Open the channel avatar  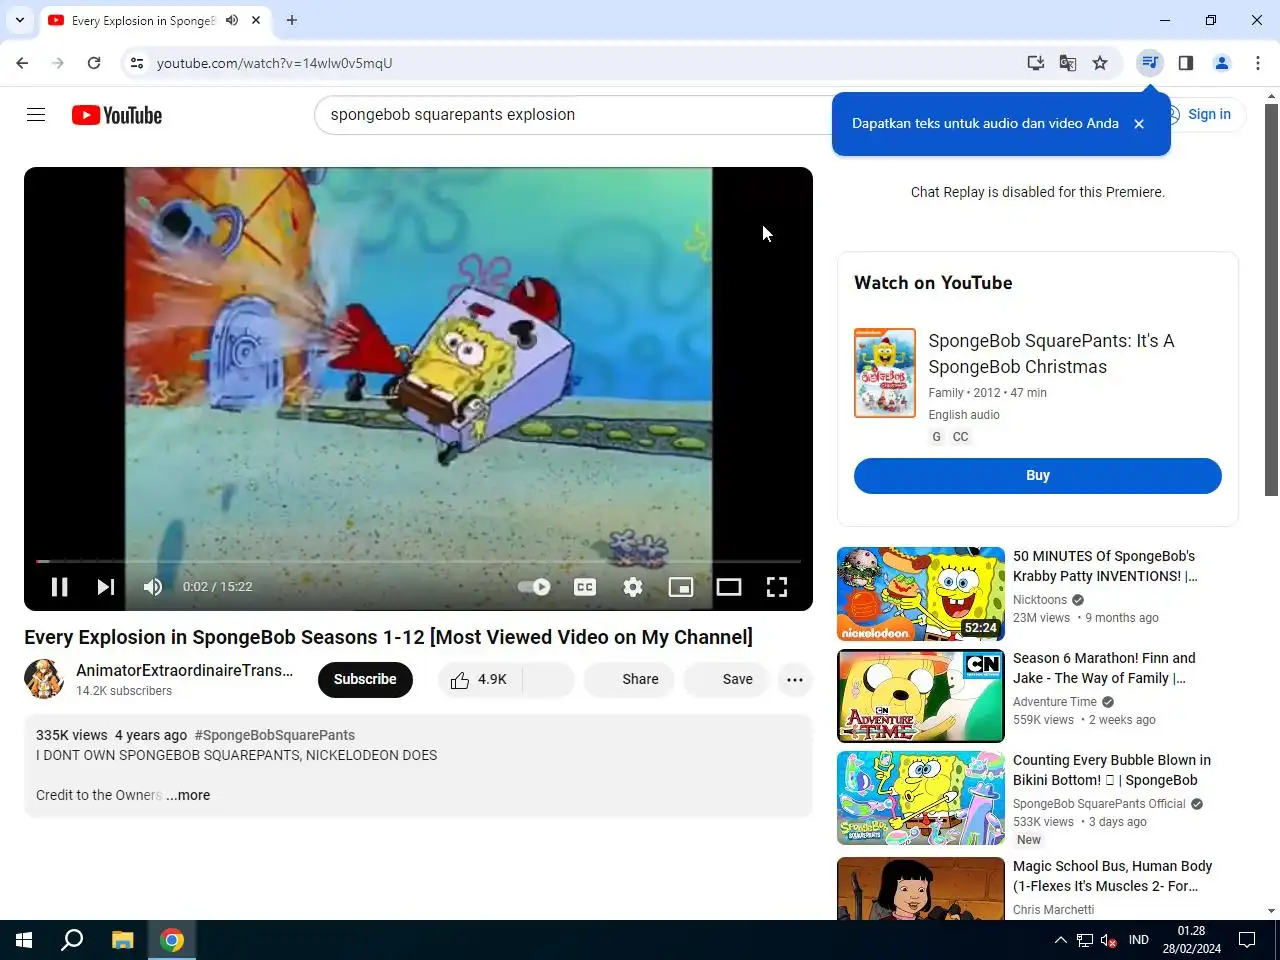[x=44, y=679]
